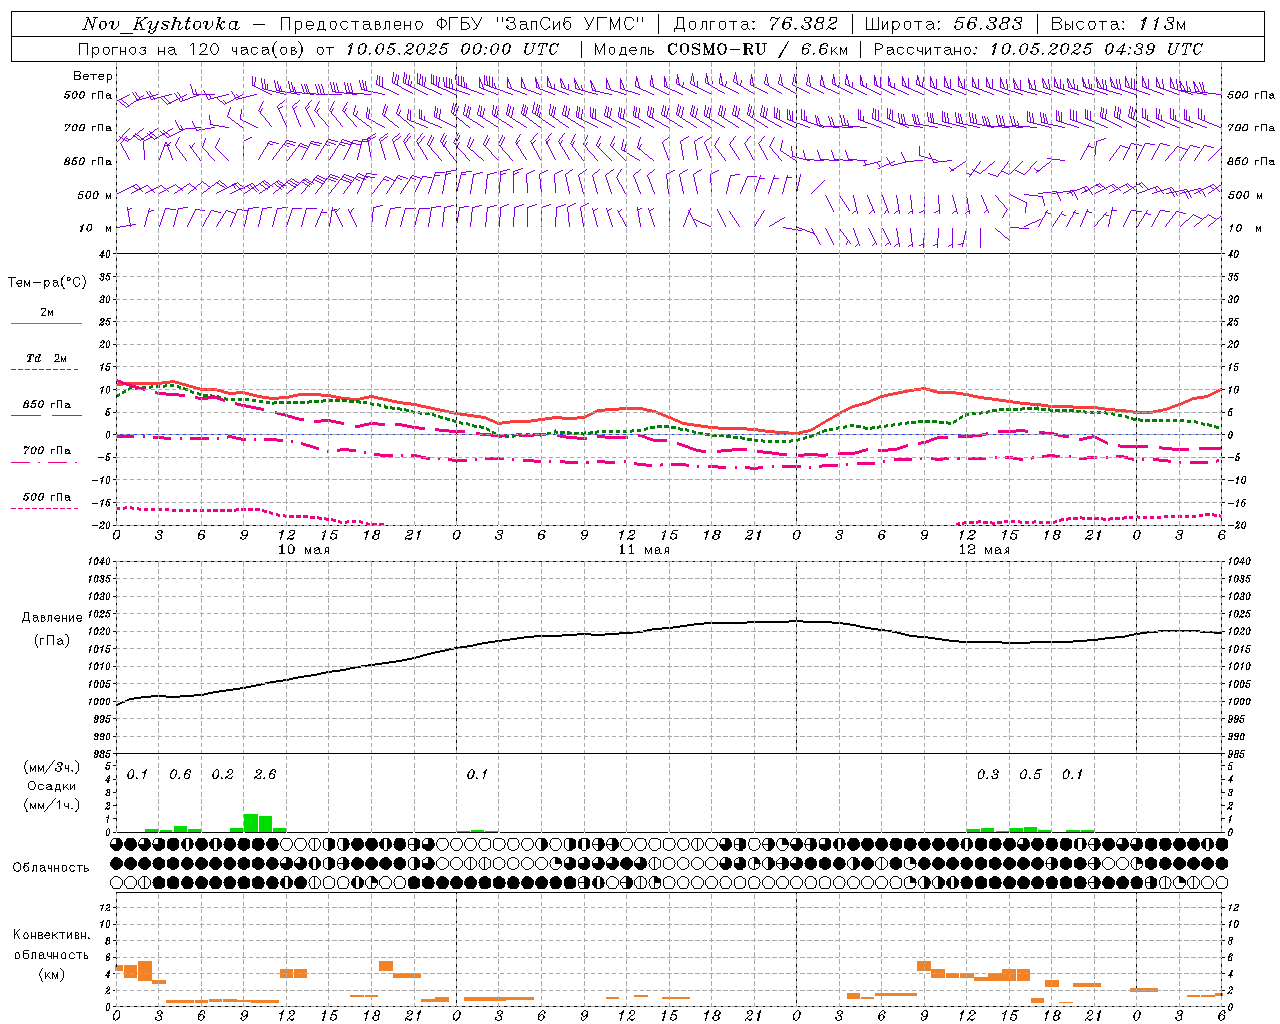
Task: Click the '0.5' three-hour precipitation value
Action: [x=1030, y=775]
